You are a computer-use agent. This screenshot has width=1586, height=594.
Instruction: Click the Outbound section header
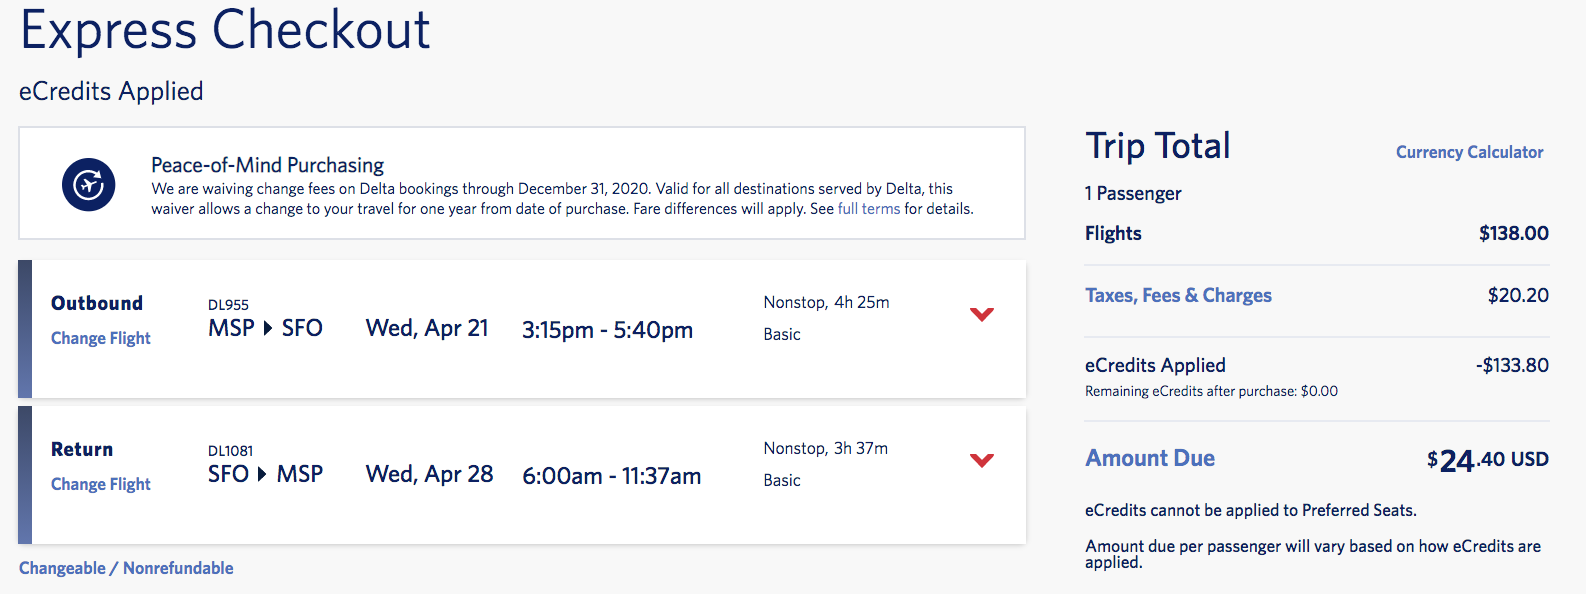[97, 303]
